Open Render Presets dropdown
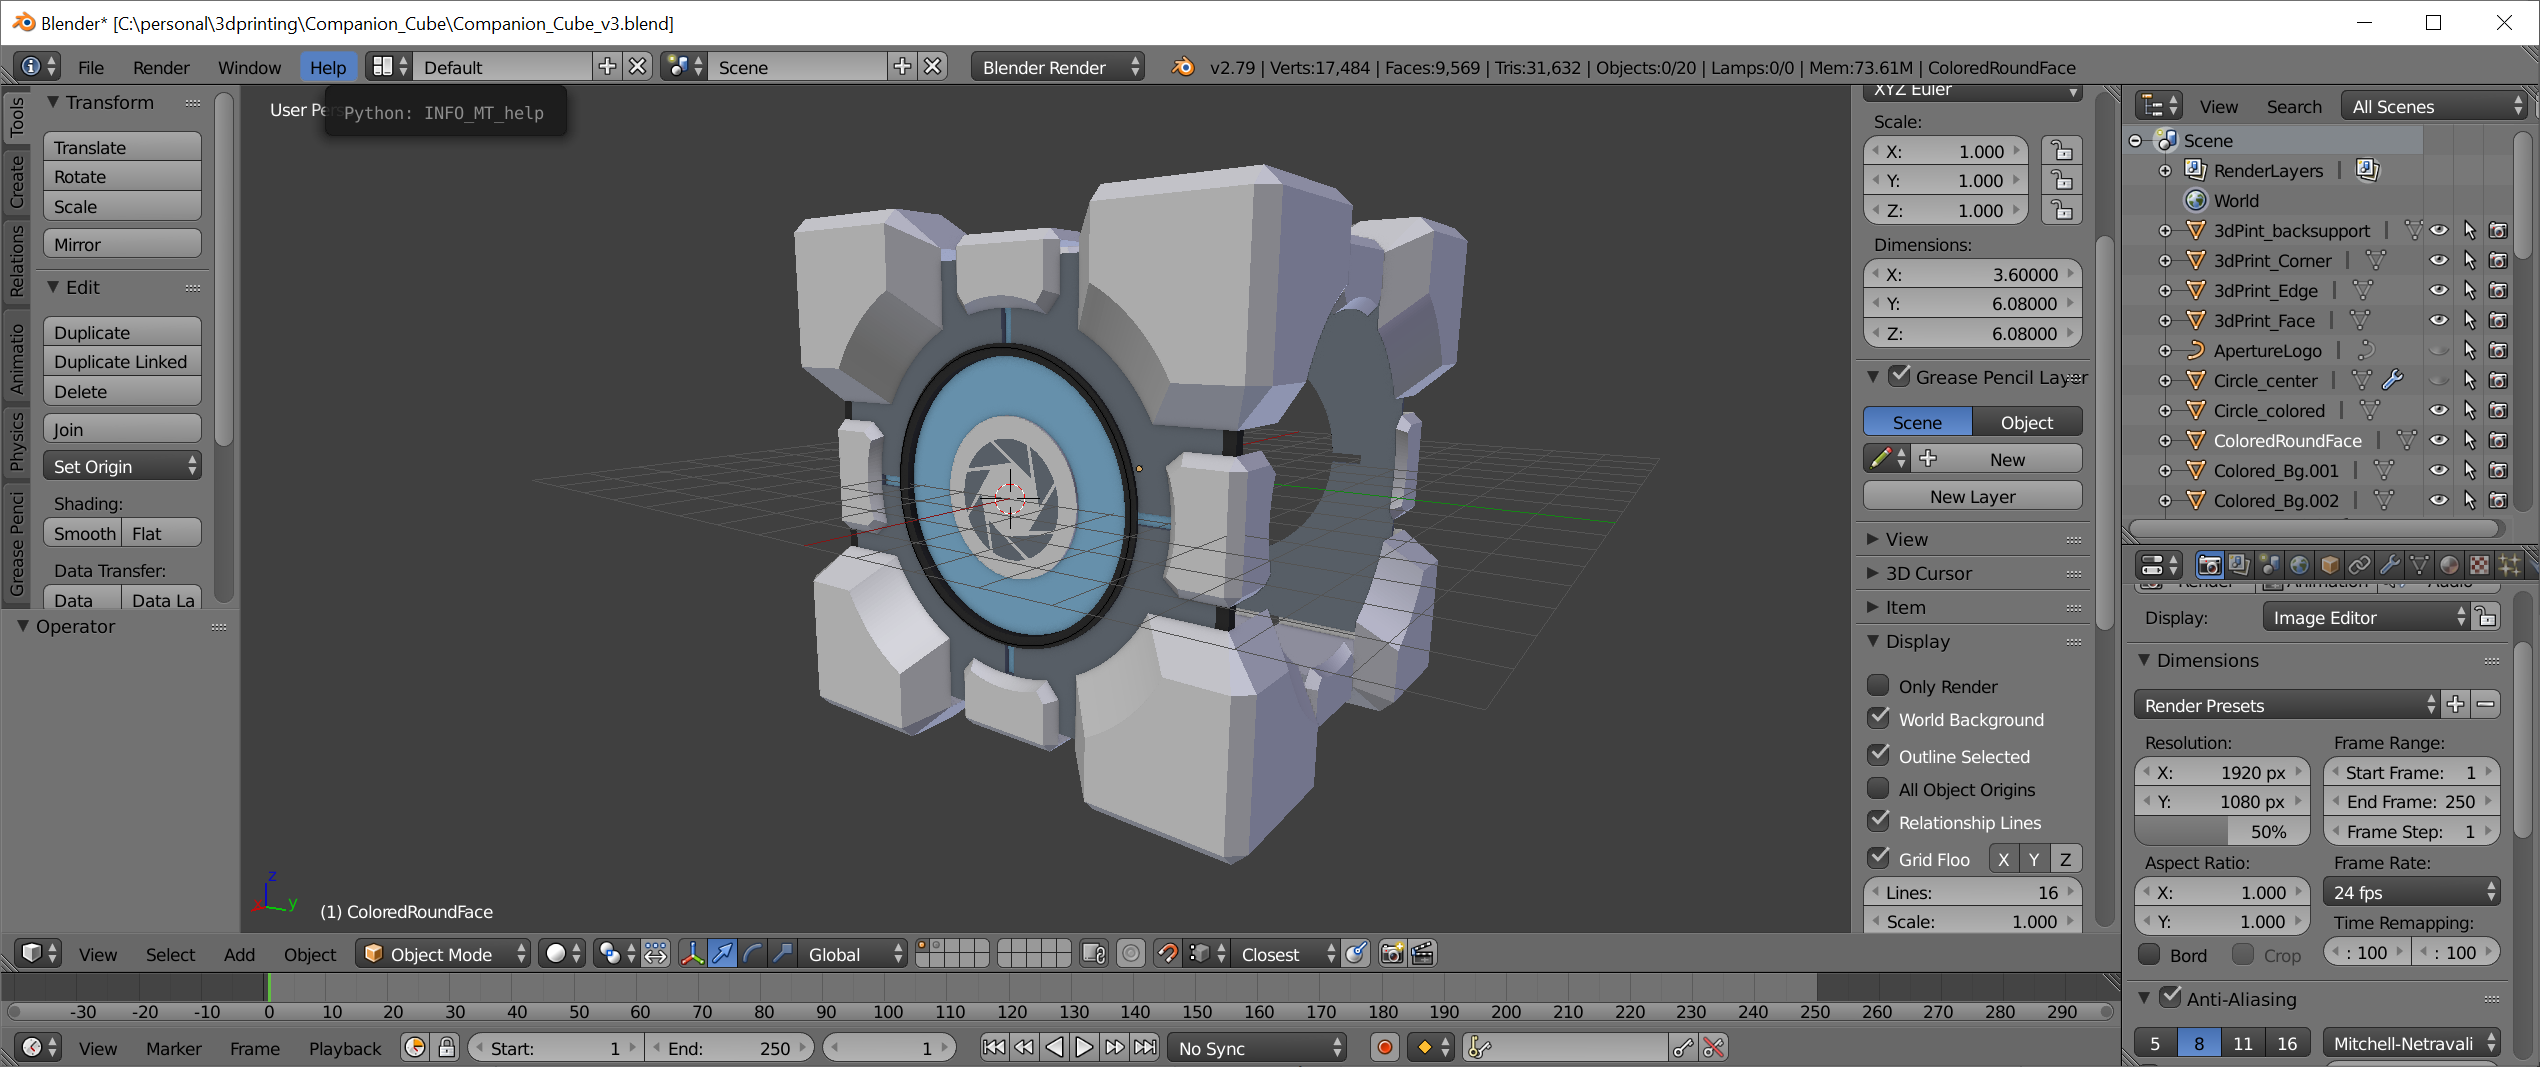The width and height of the screenshot is (2540, 1067). 2286,705
